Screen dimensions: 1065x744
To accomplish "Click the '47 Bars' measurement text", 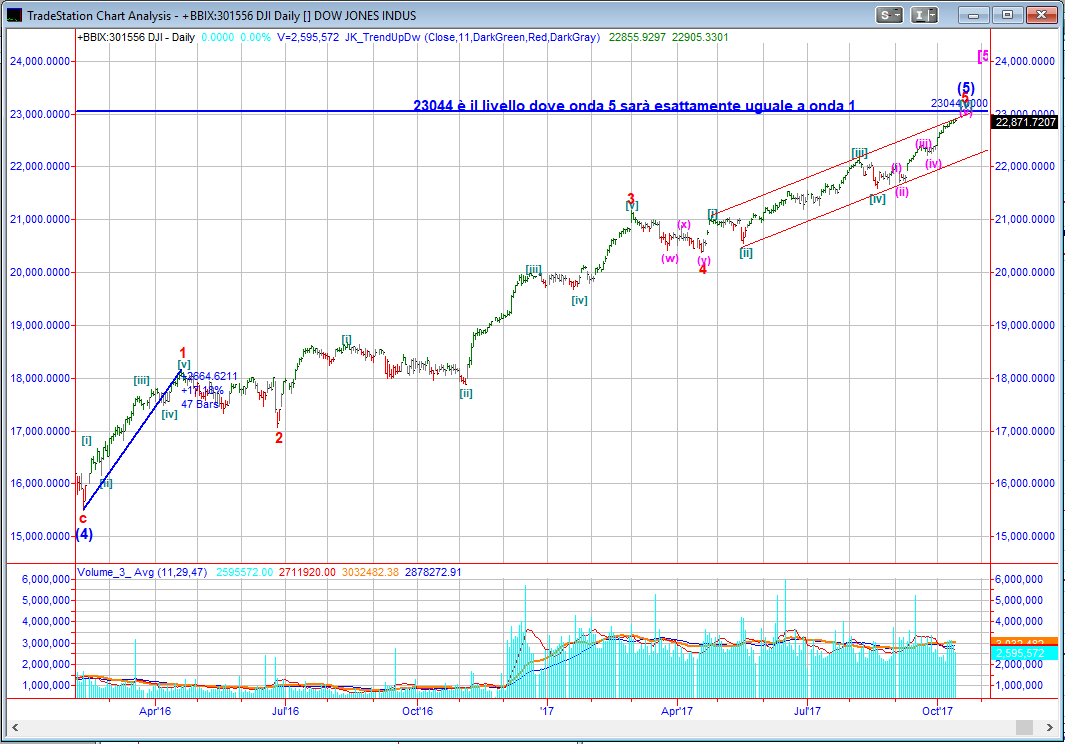I will click(x=200, y=404).
